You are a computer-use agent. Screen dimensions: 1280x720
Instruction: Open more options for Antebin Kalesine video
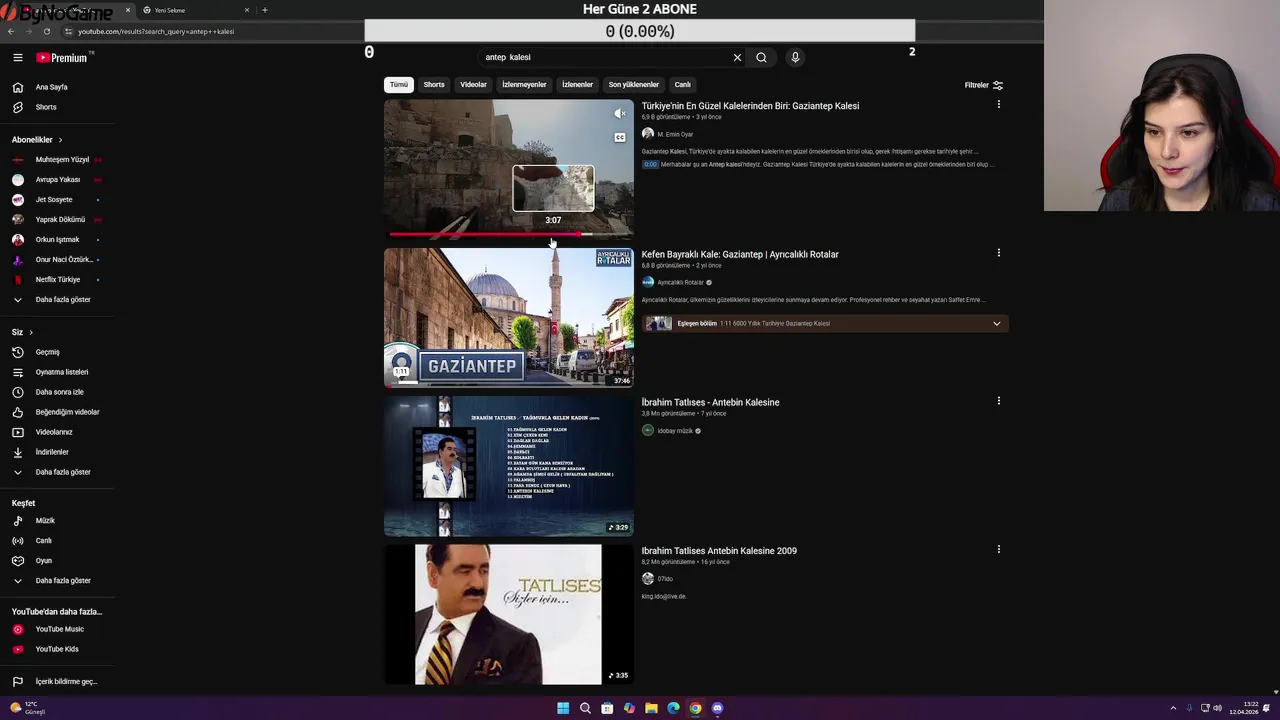click(x=998, y=401)
